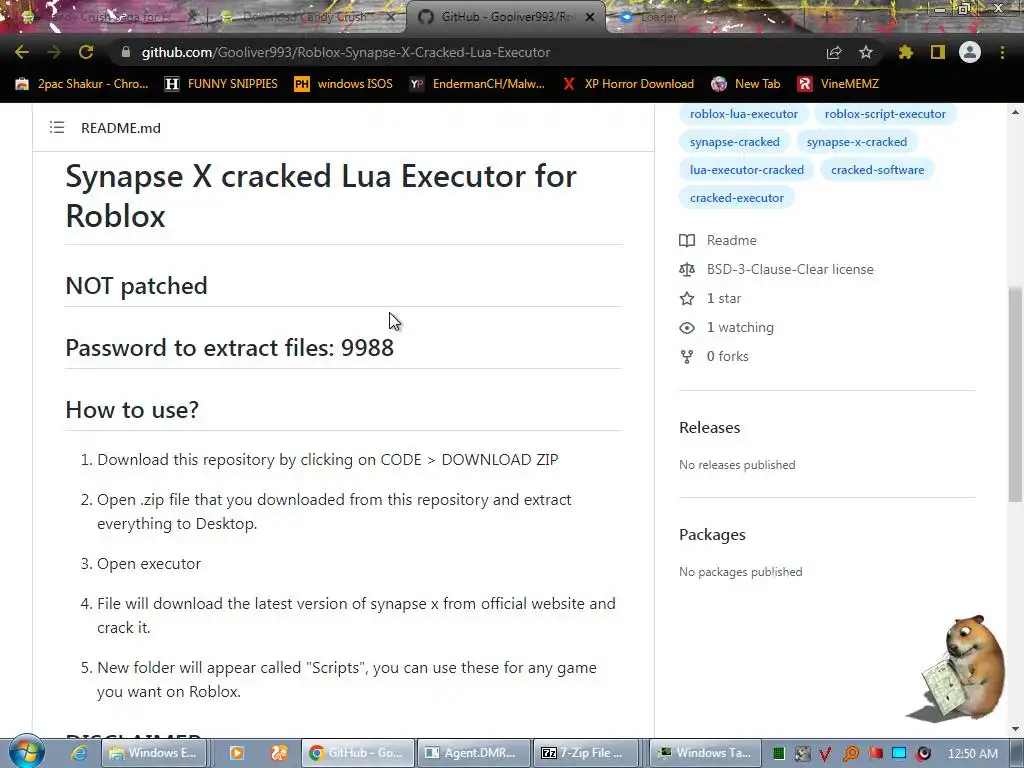Select the cracked-software topic tag
The height and width of the screenshot is (768, 1024).
click(878, 170)
